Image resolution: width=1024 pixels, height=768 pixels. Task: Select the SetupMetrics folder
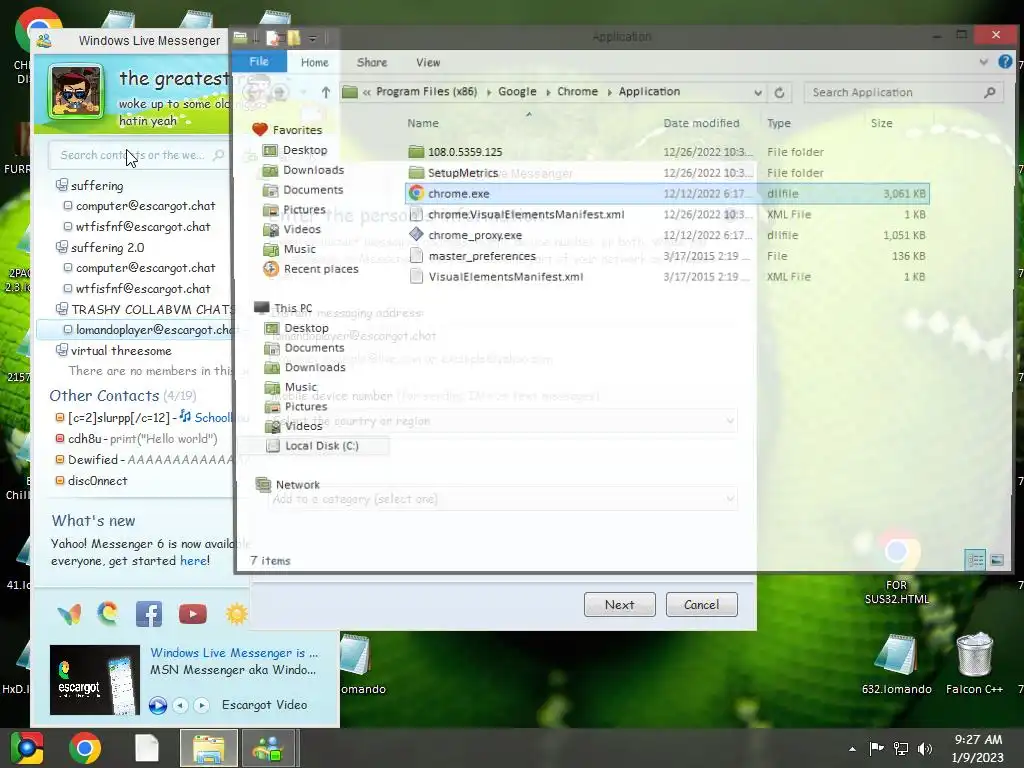pyautogui.click(x=462, y=172)
